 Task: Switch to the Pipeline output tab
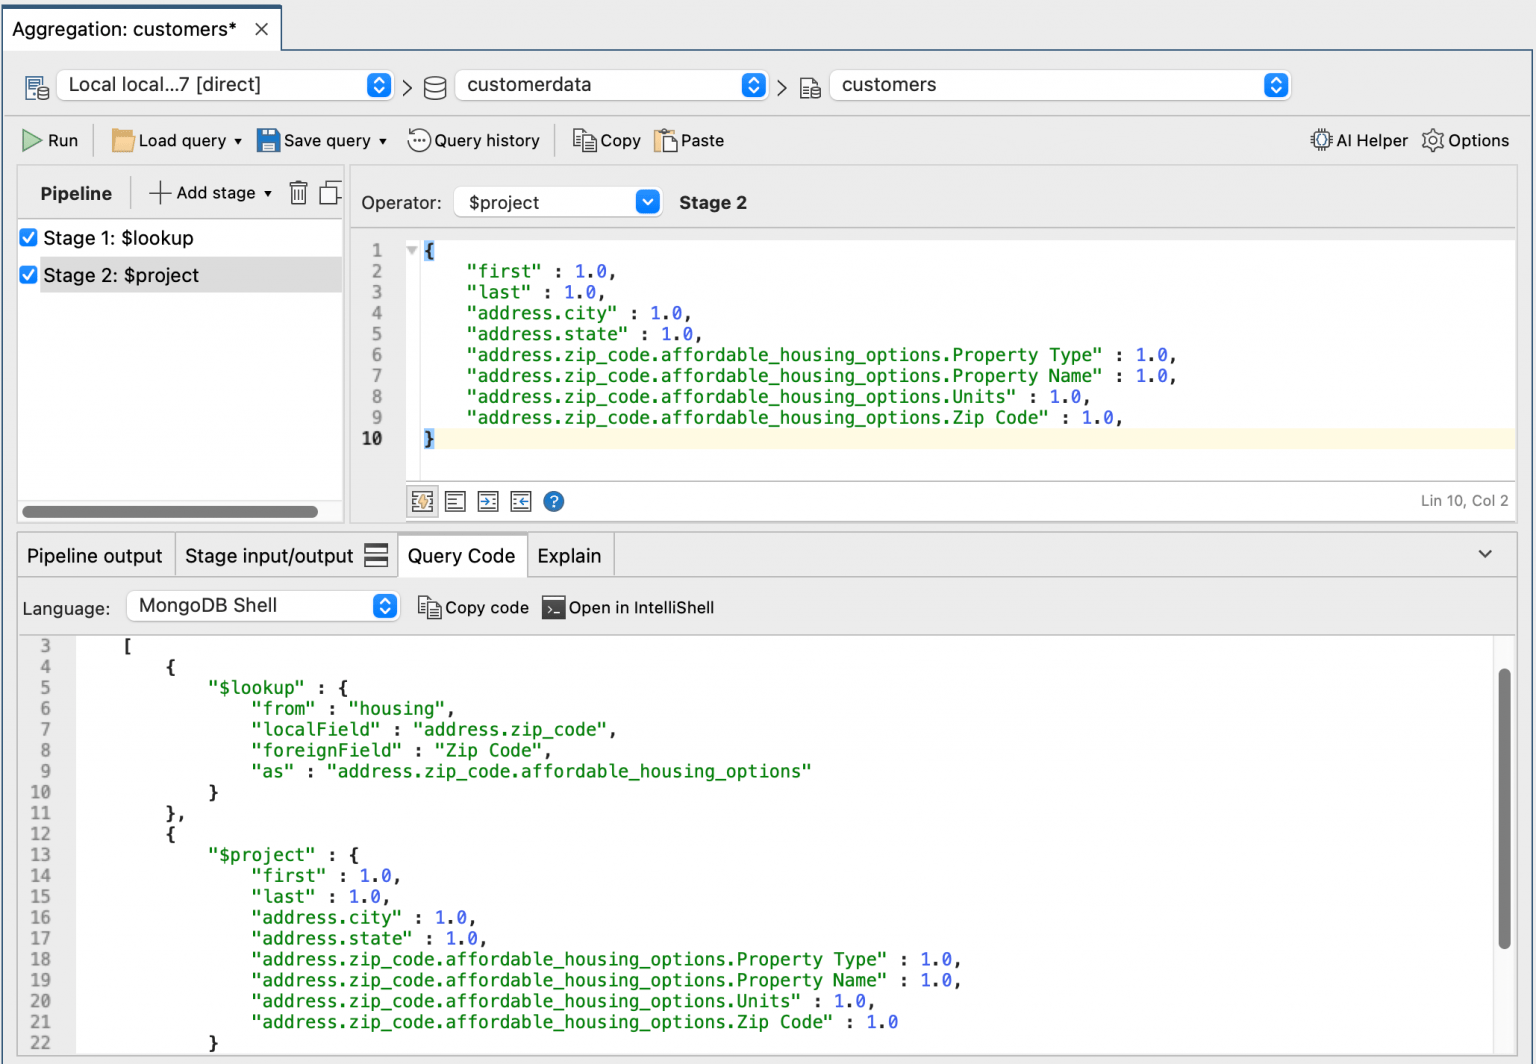tap(94, 555)
